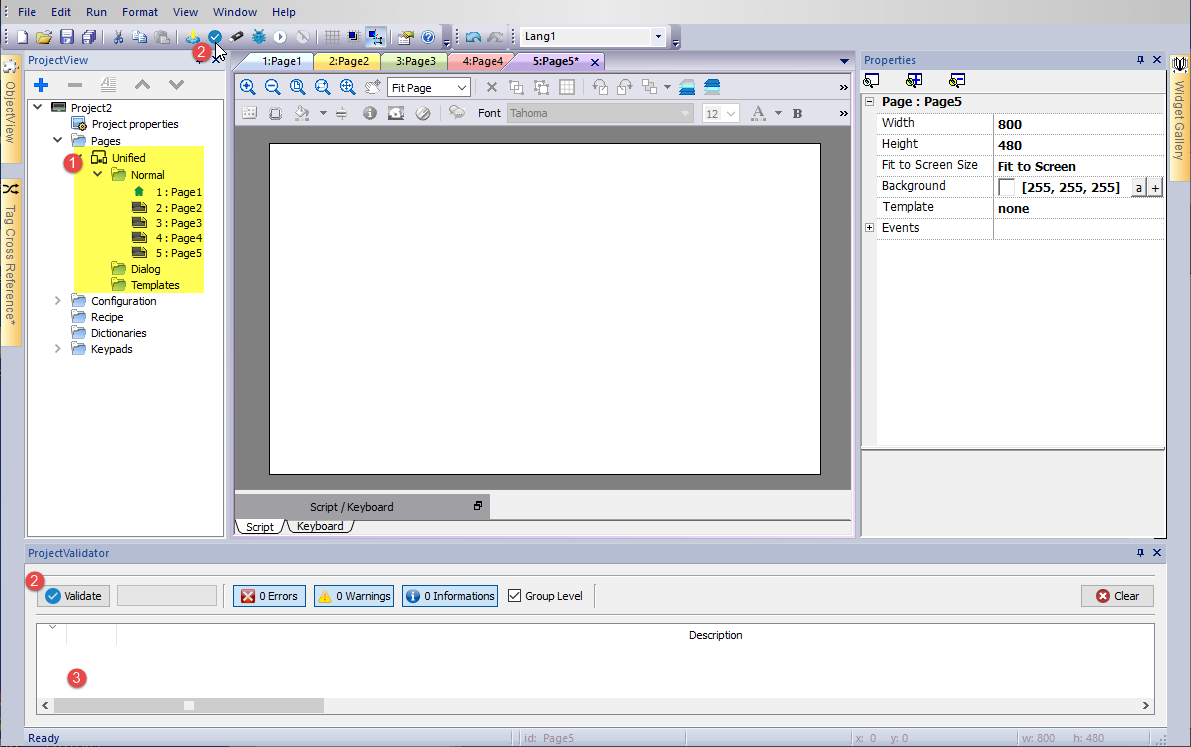1191x747 pixels.
Task: Click the Zoom In magnifier icon
Action: 248,87
